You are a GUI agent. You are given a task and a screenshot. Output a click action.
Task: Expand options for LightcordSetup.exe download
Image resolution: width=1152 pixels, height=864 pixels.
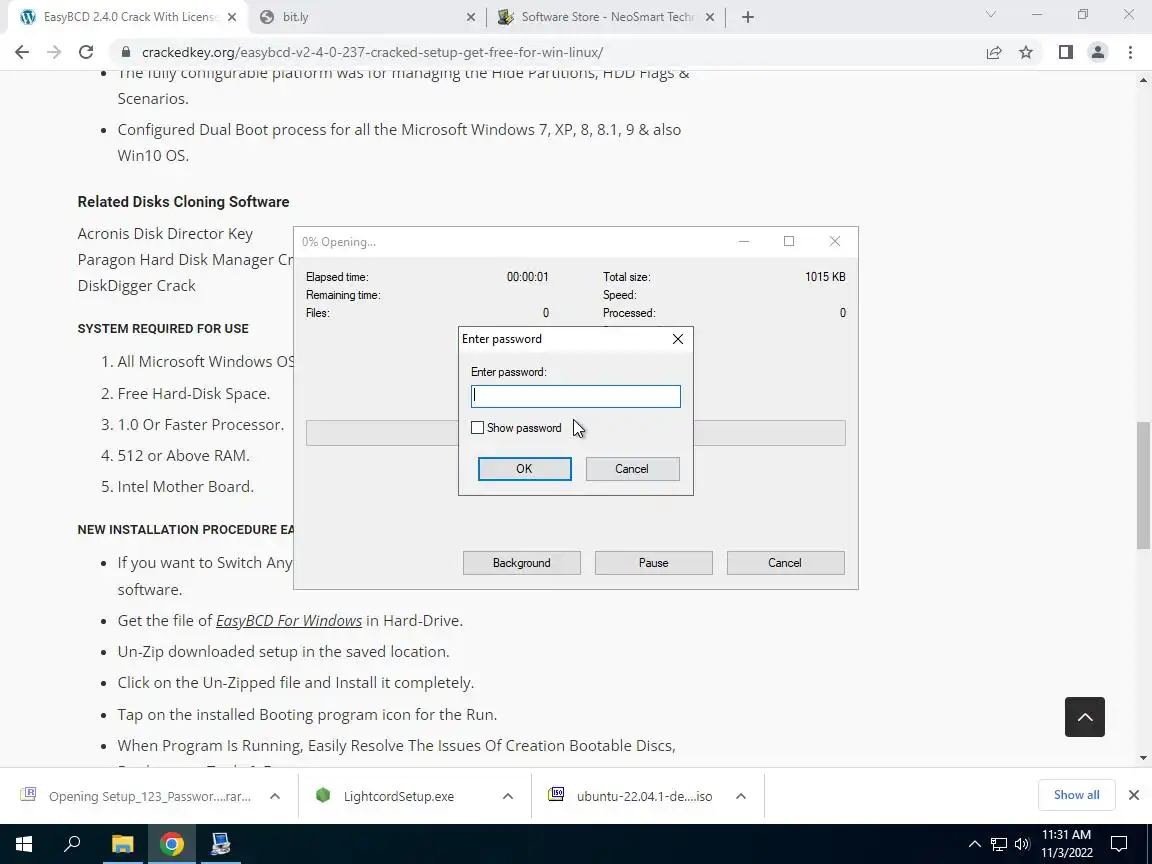click(508, 796)
